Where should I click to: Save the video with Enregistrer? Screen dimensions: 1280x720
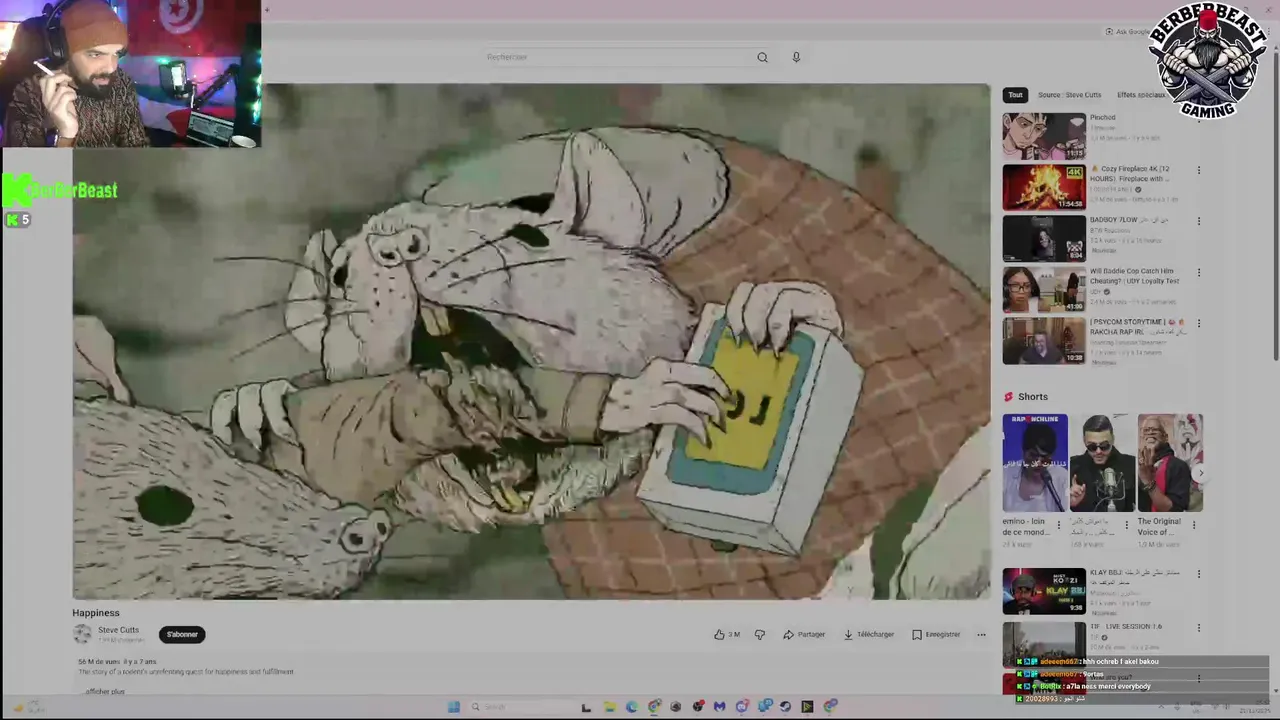pos(936,634)
